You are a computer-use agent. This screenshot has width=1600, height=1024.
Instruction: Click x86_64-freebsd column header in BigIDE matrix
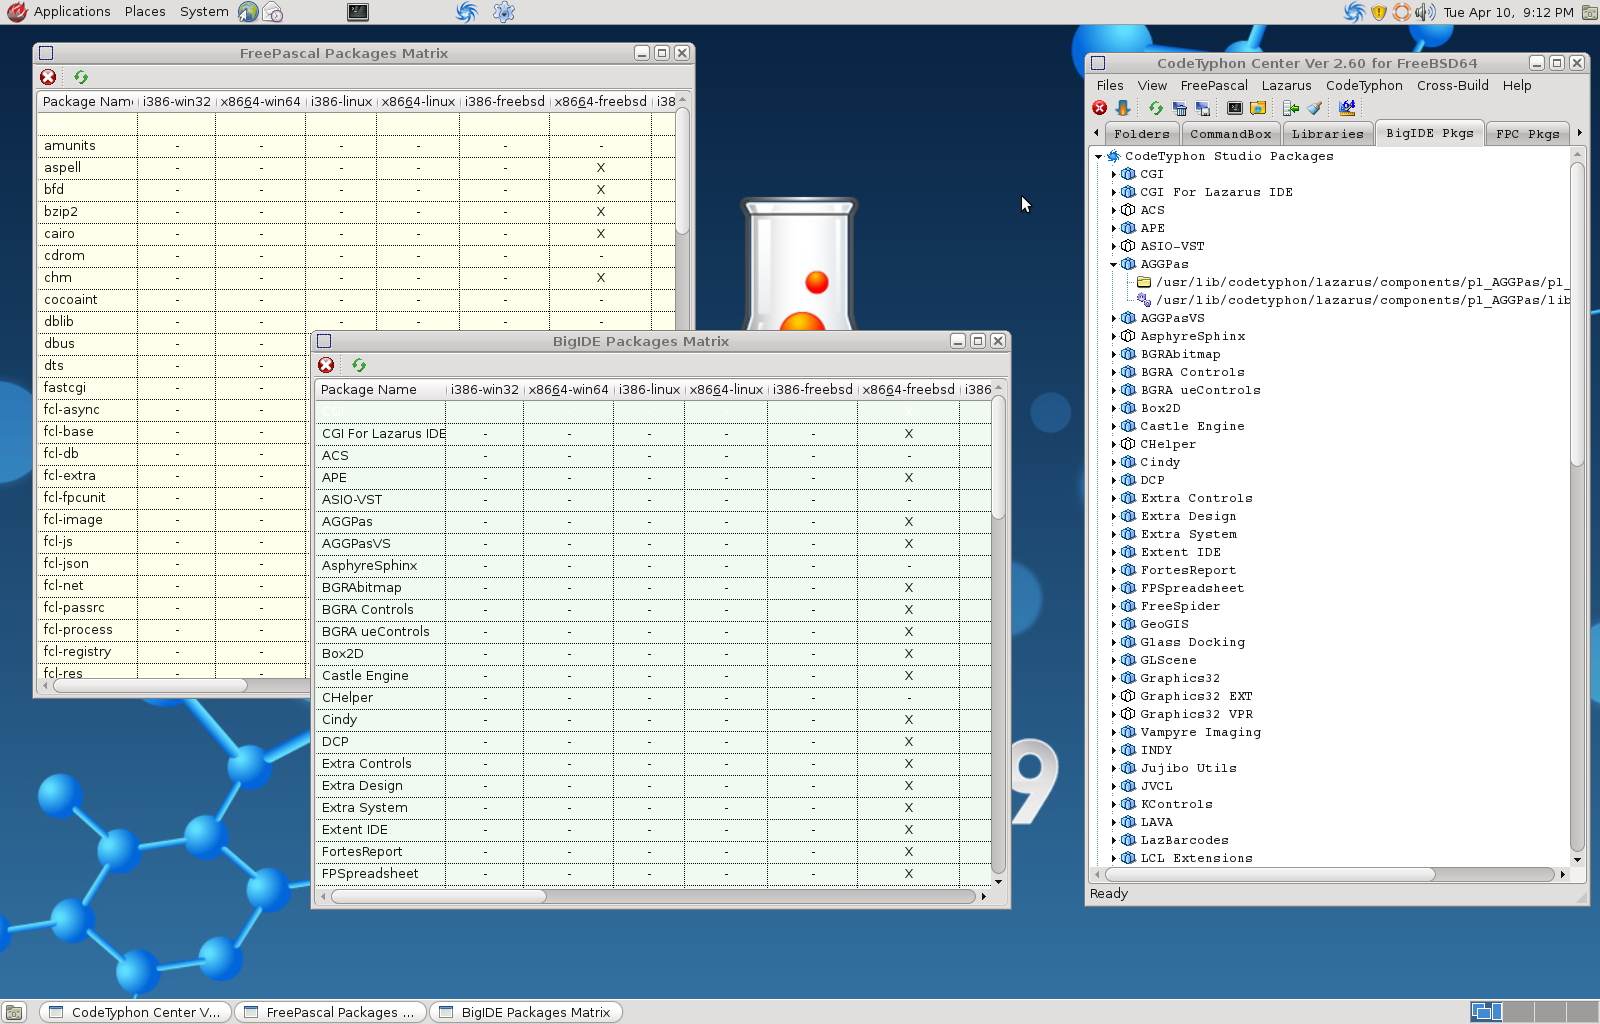coord(908,389)
